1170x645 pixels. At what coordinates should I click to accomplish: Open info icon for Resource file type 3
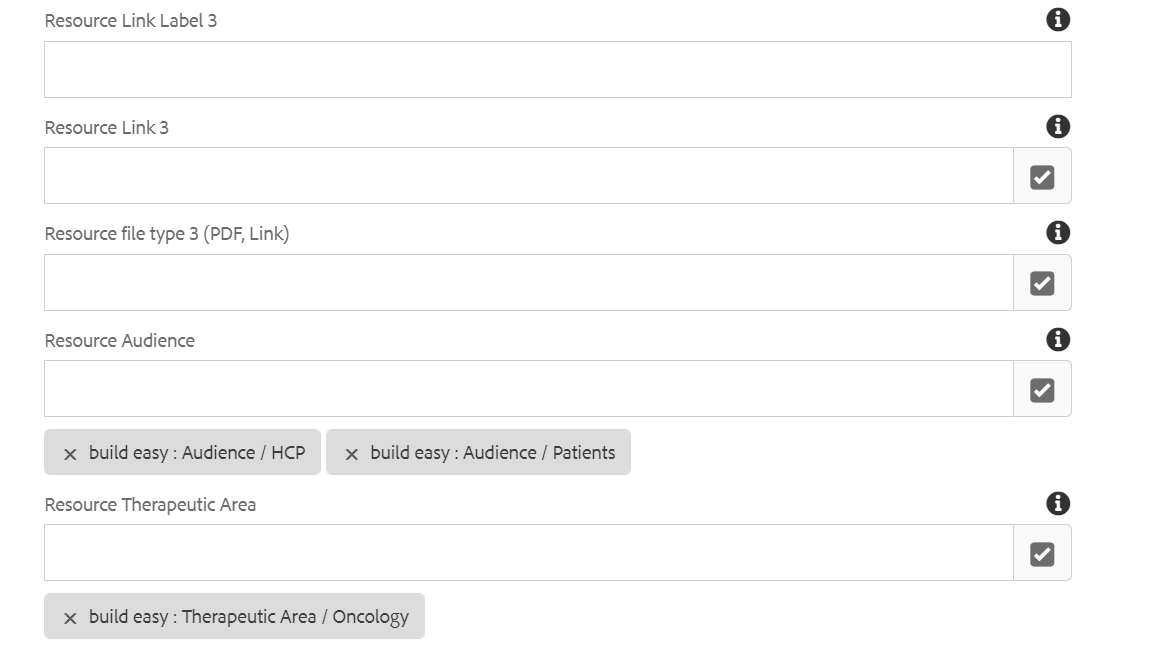1057,232
